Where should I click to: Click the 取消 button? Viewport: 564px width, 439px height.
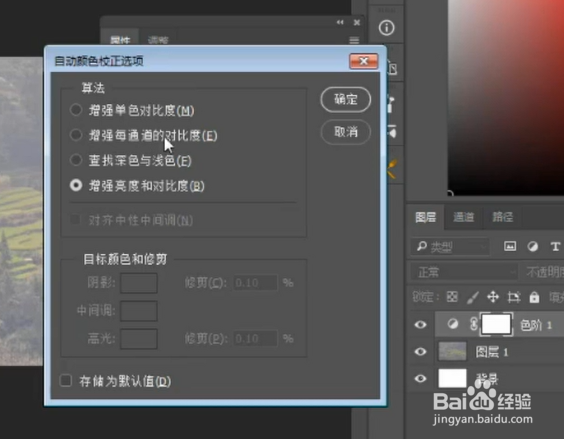click(345, 132)
